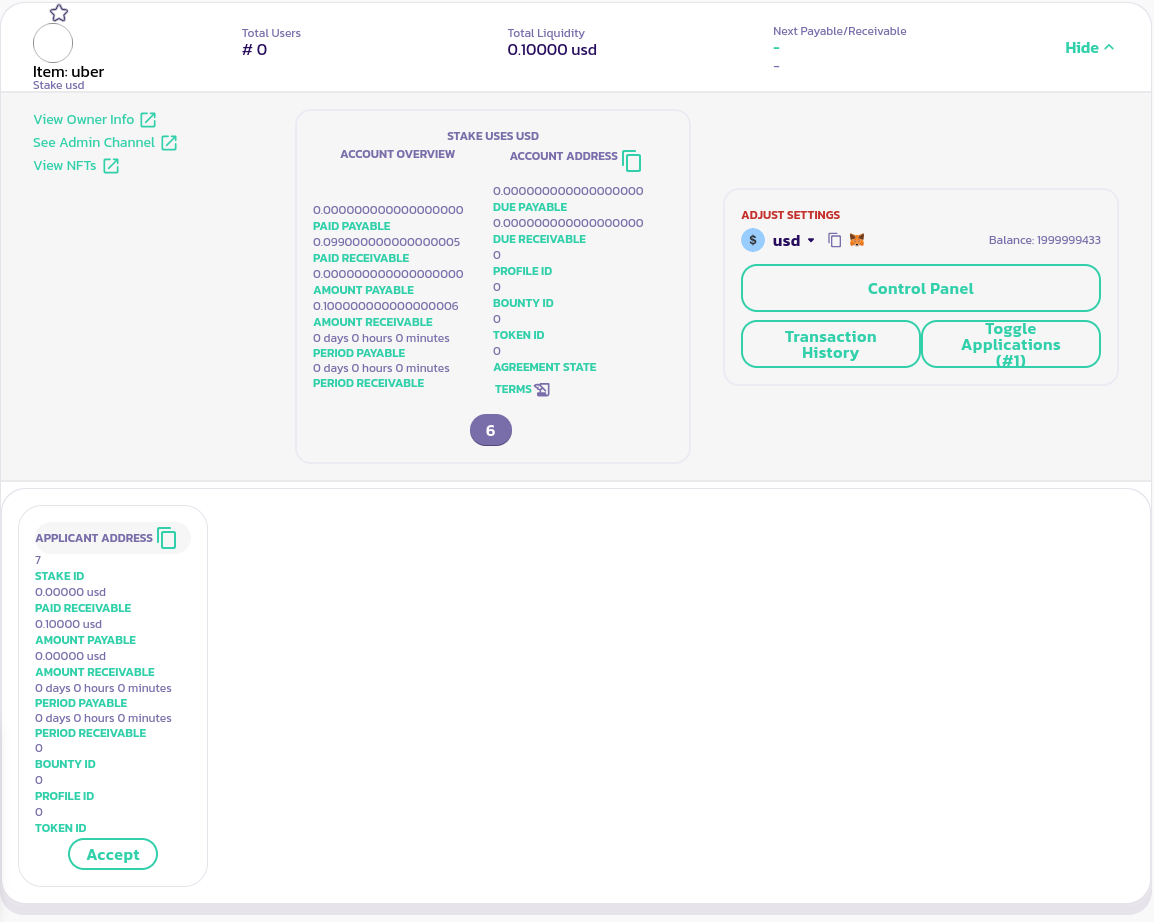Collapse the details with Hide
Image resolution: width=1154 pixels, height=922 pixels.
tap(1081, 48)
